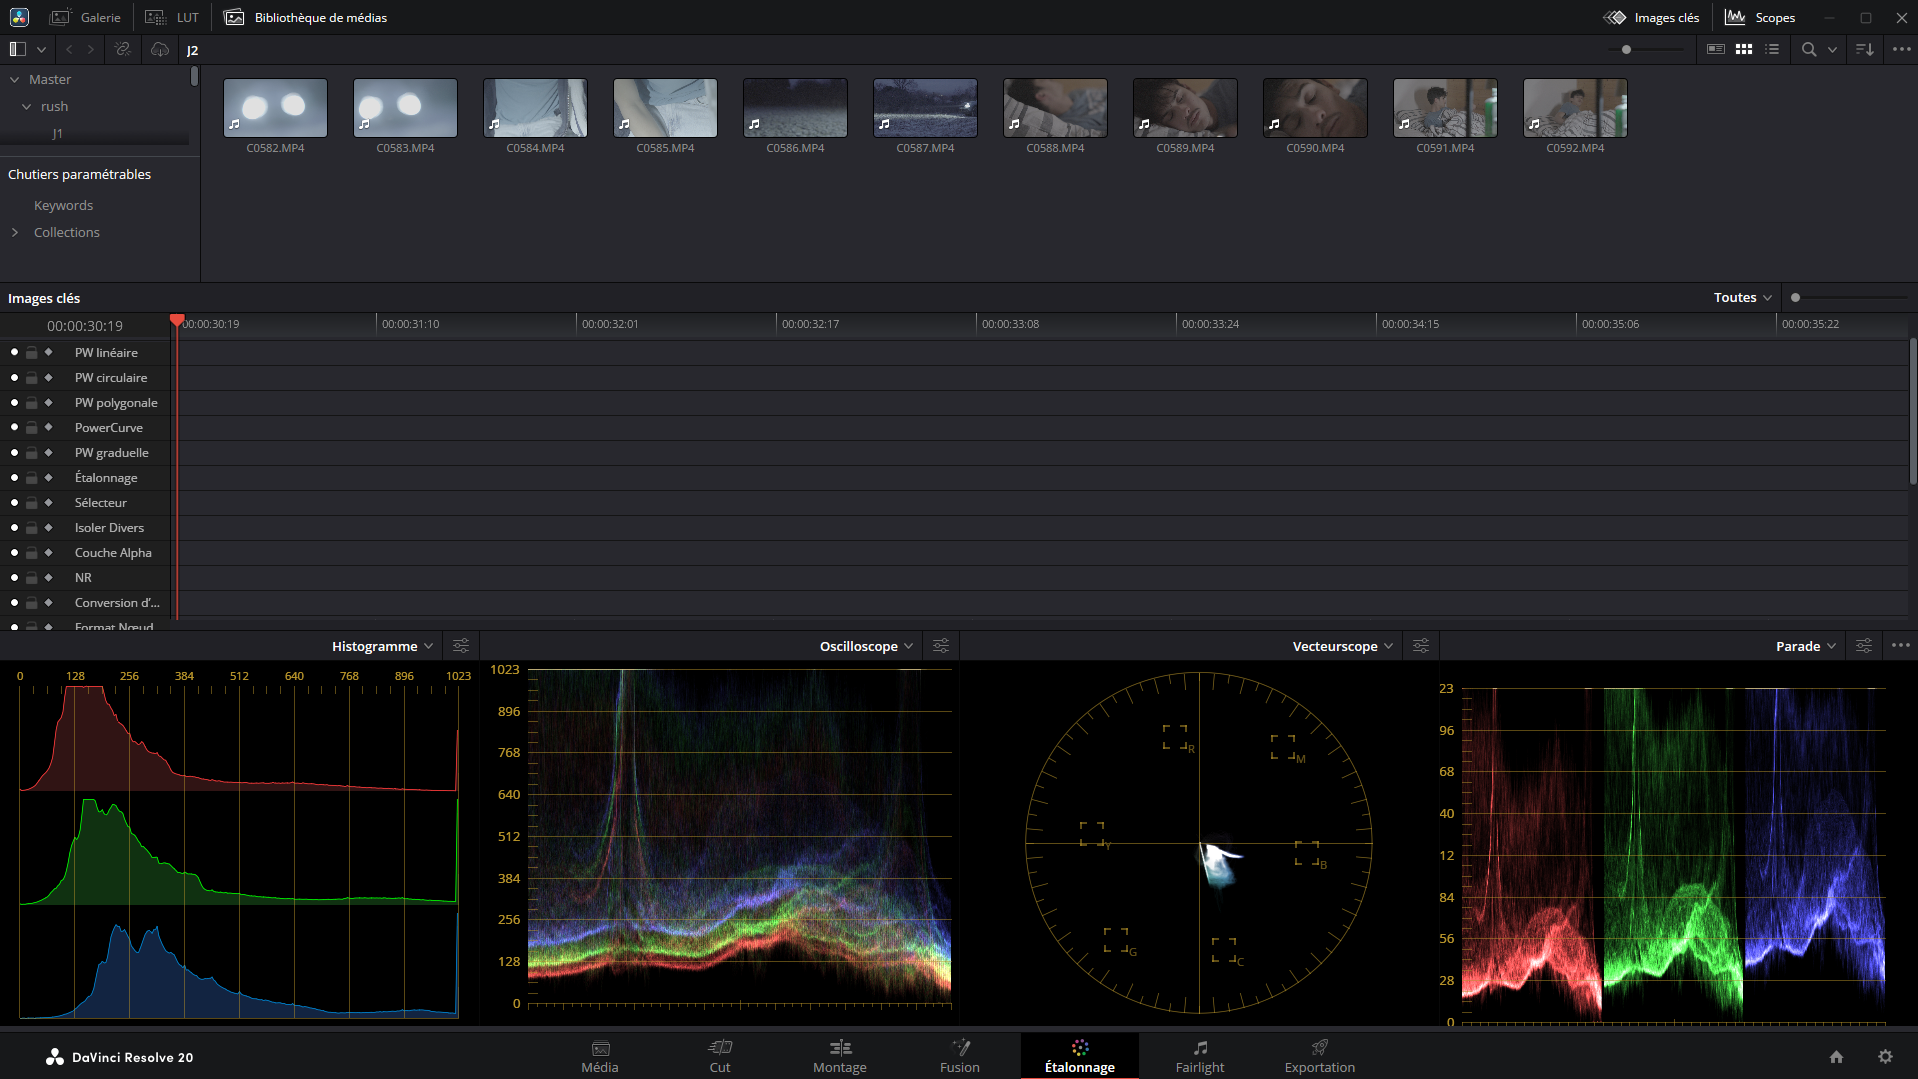Switch to the Montage page
The width and height of the screenshot is (1918, 1079).
click(x=839, y=1056)
